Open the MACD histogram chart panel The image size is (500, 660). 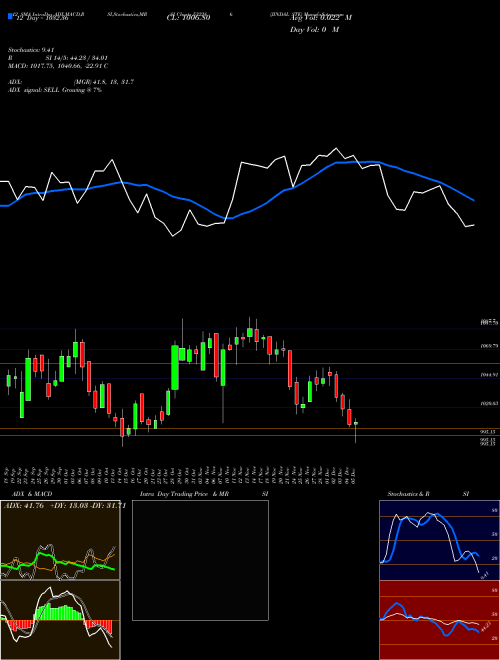[x=60, y=620]
